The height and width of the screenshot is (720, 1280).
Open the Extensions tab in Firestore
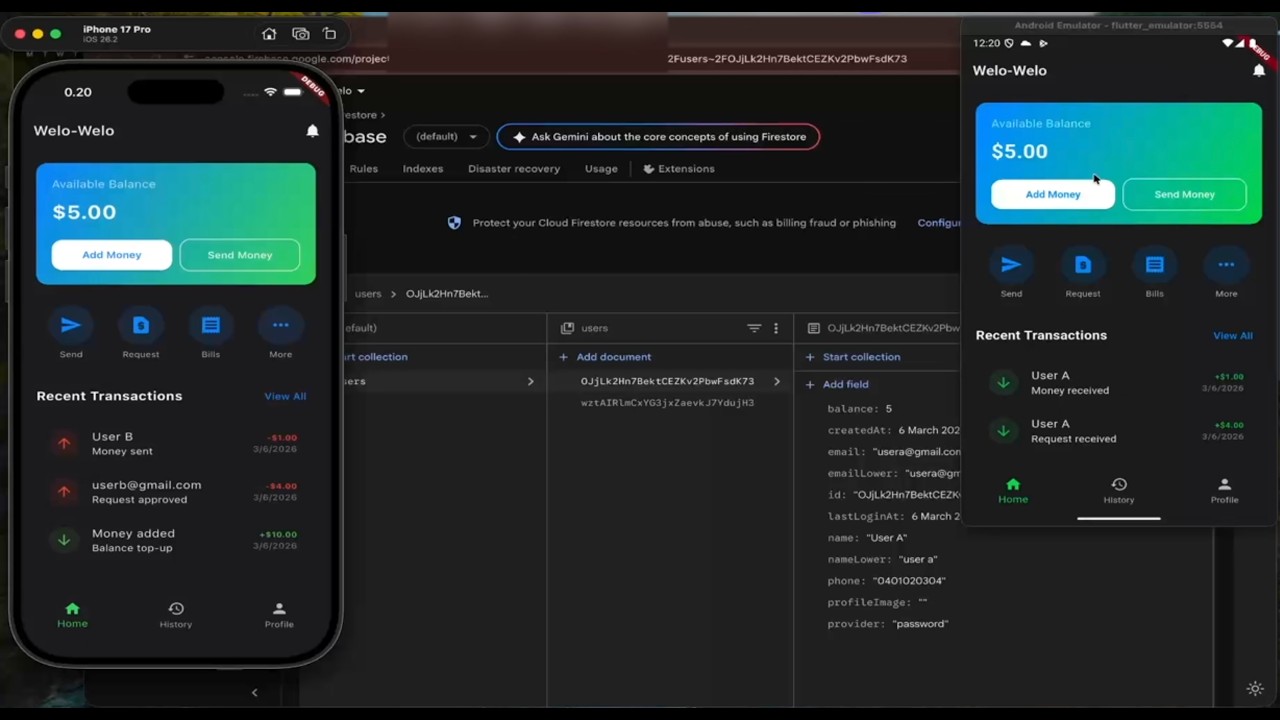(679, 169)
